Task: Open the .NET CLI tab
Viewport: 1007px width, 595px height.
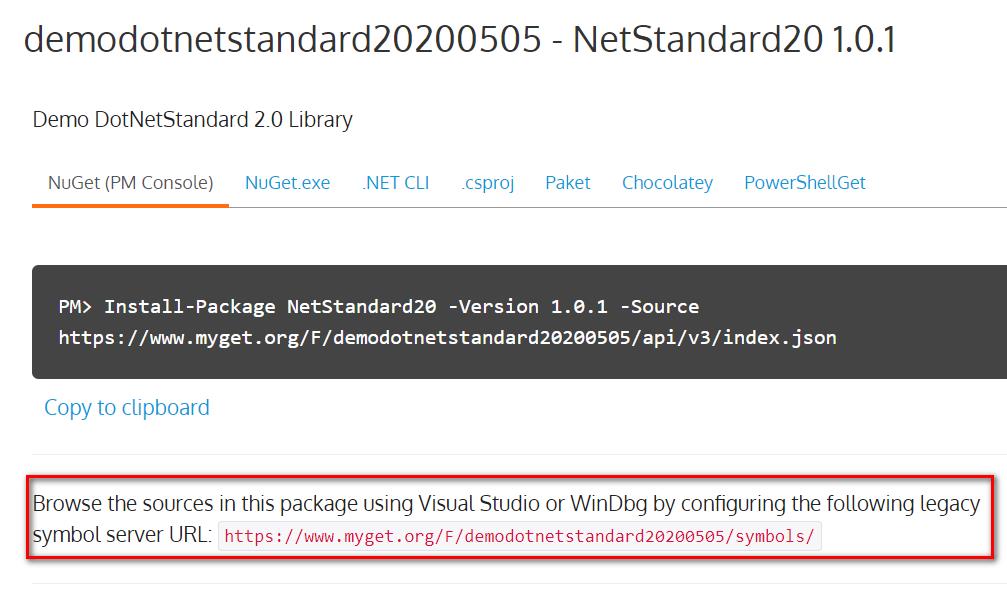Action: click(395, 183)
